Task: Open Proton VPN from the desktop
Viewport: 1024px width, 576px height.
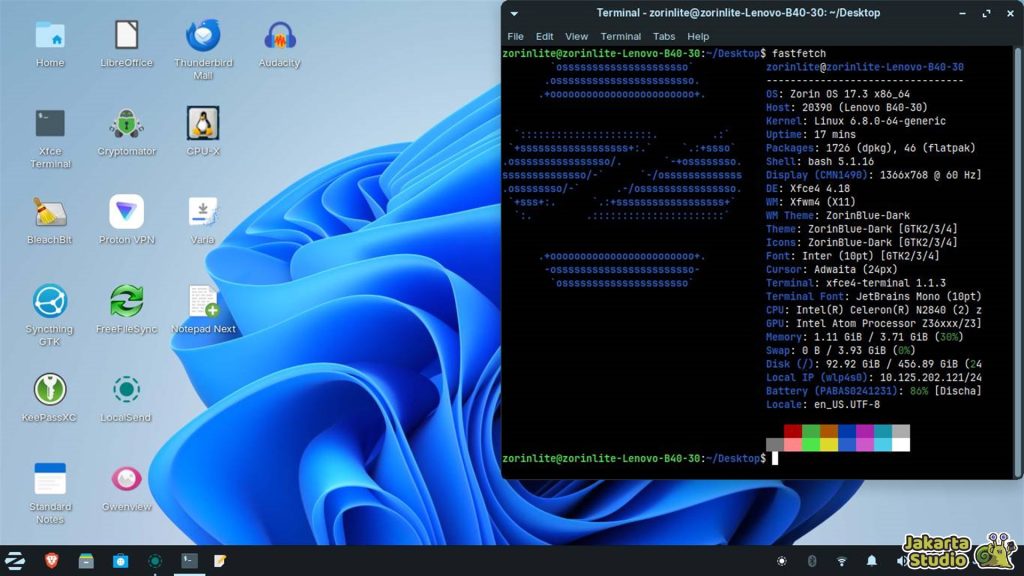Action: click(x=127, y=213)
